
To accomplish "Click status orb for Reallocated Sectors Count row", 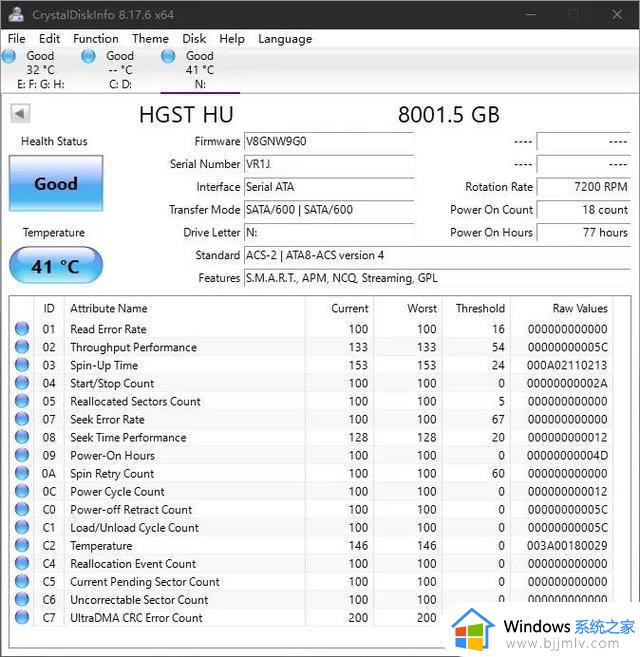I will (x=22, y=401).
